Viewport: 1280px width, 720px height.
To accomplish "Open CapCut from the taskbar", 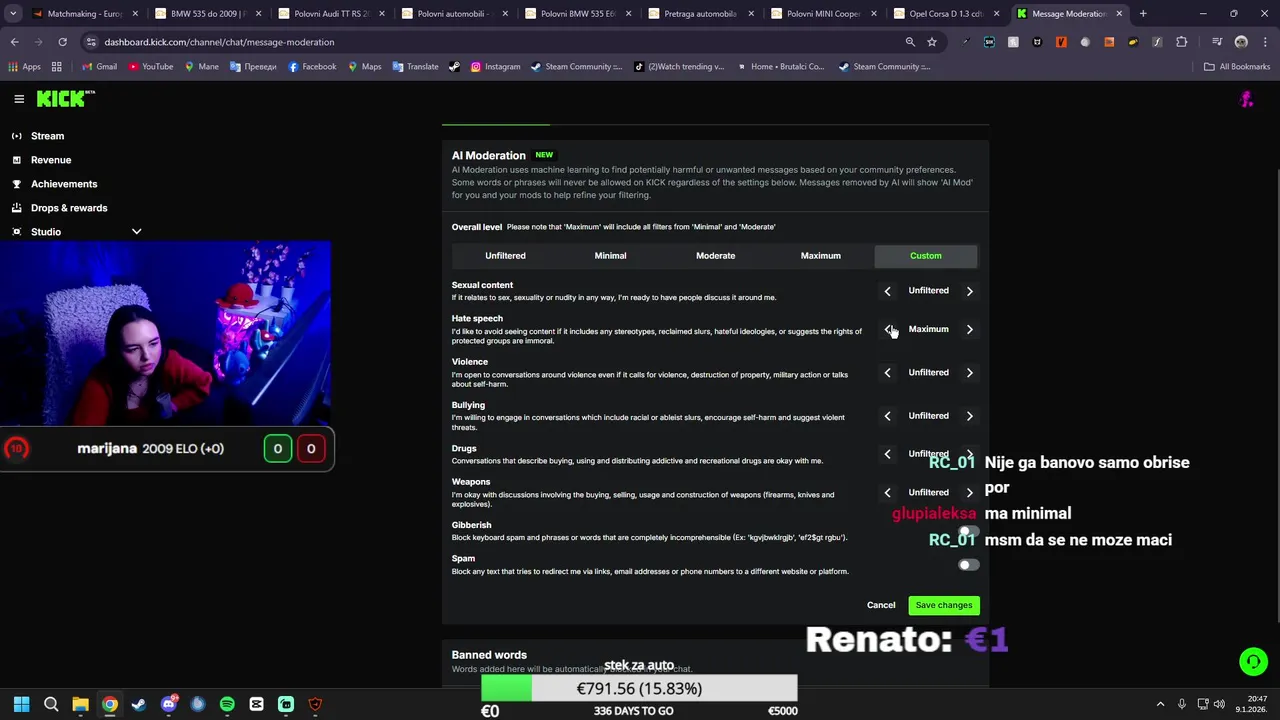I will pos(256,704).
